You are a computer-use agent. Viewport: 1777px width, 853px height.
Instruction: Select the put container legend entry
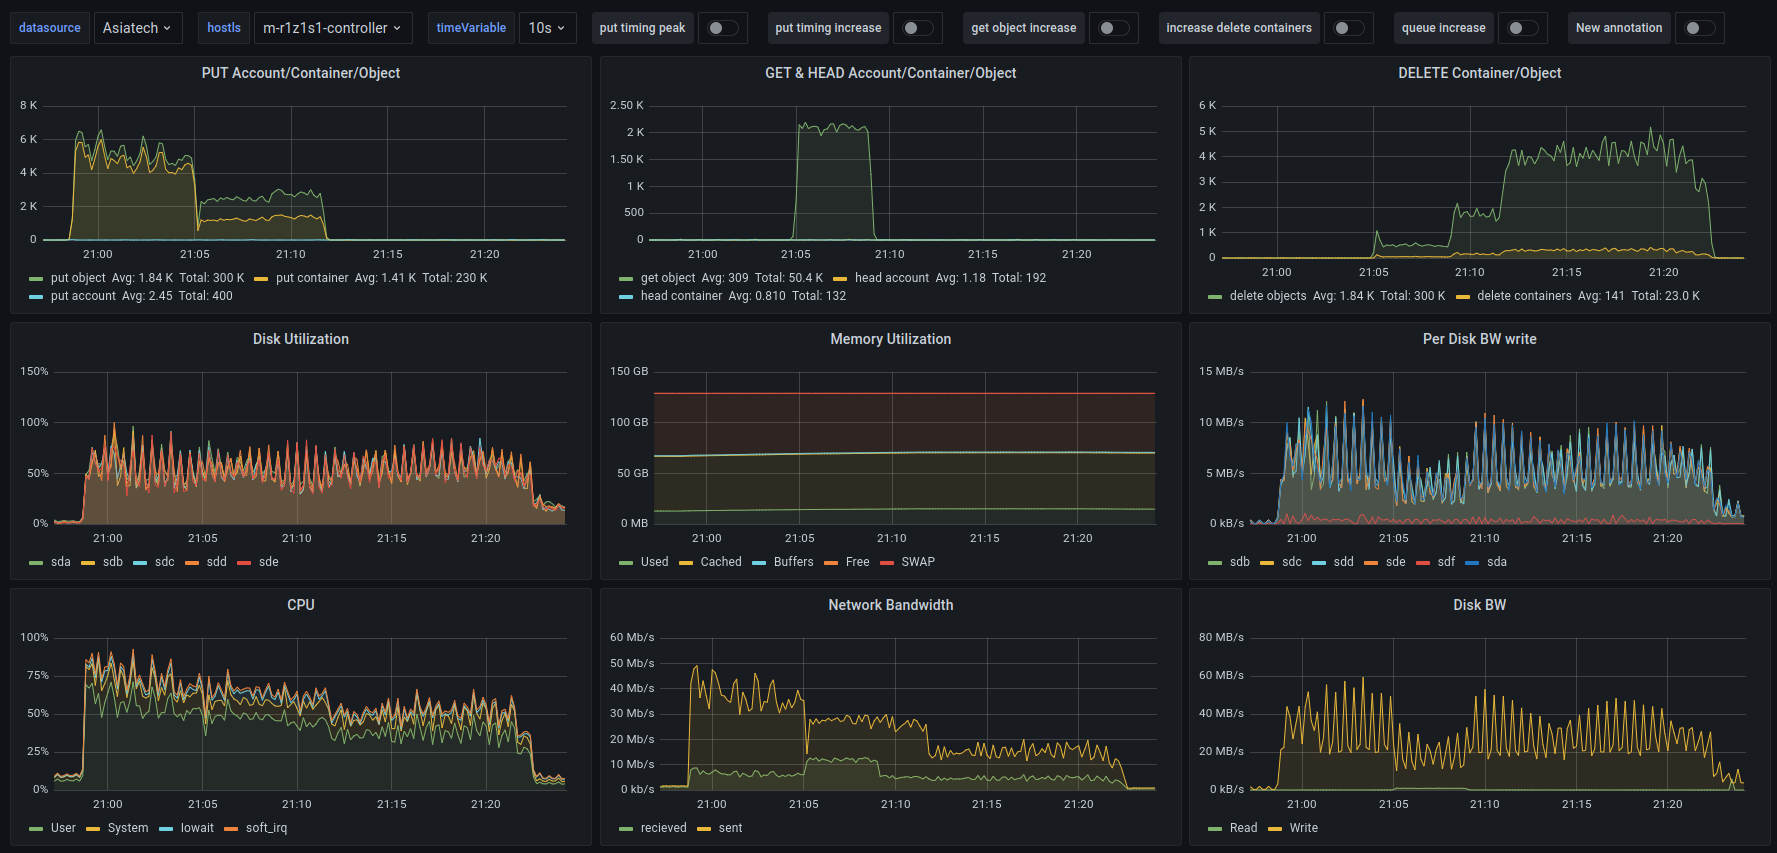(312, 278)
